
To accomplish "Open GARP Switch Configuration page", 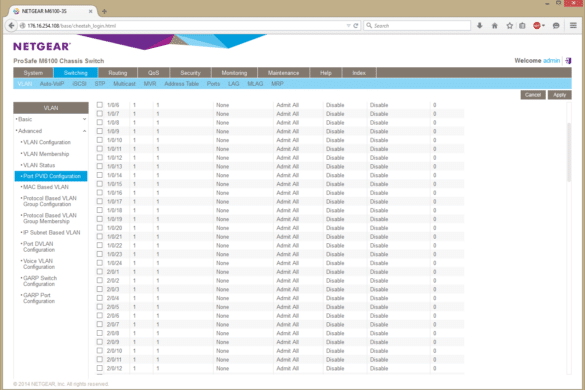I will (x=40, y=281).
